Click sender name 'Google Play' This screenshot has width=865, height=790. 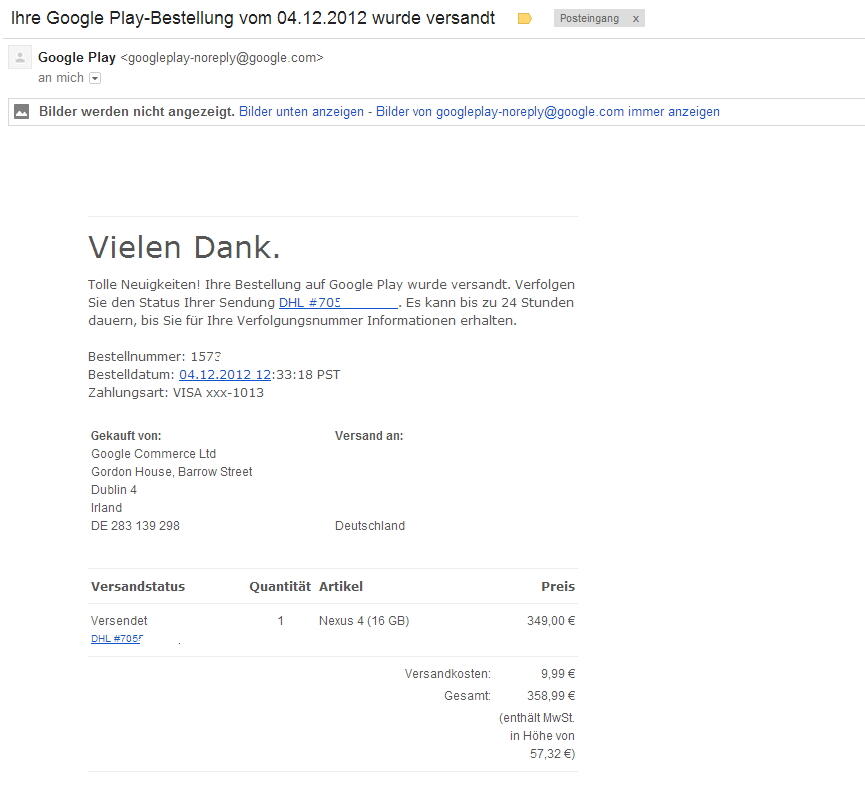coord(77,57)
